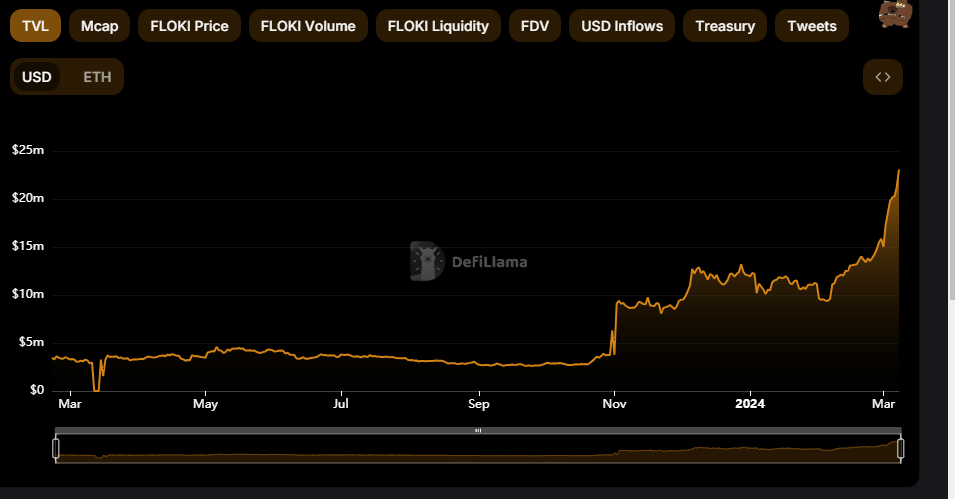955x499 pixels.
Task: Toggle the FDV series
Action: [535, 26]
